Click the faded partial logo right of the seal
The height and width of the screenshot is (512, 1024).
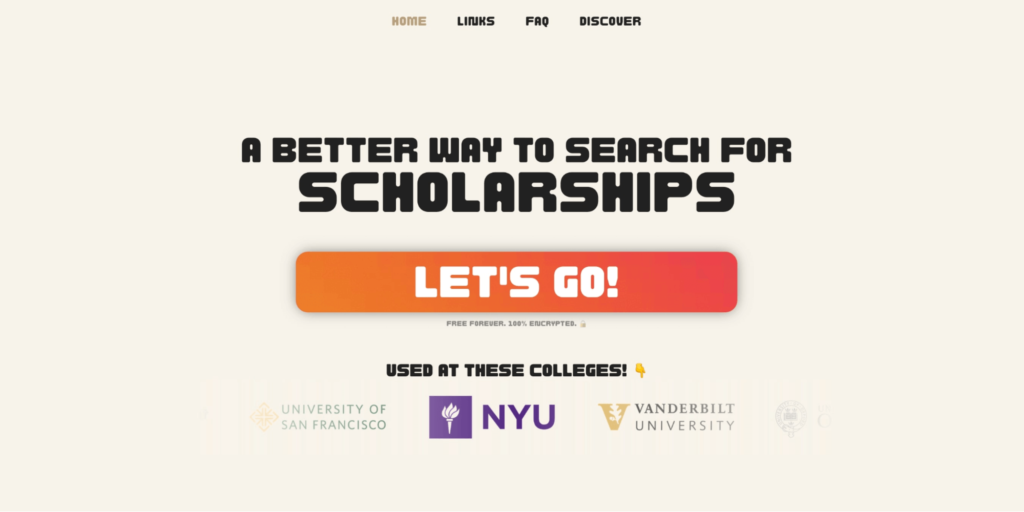(824, 417)
